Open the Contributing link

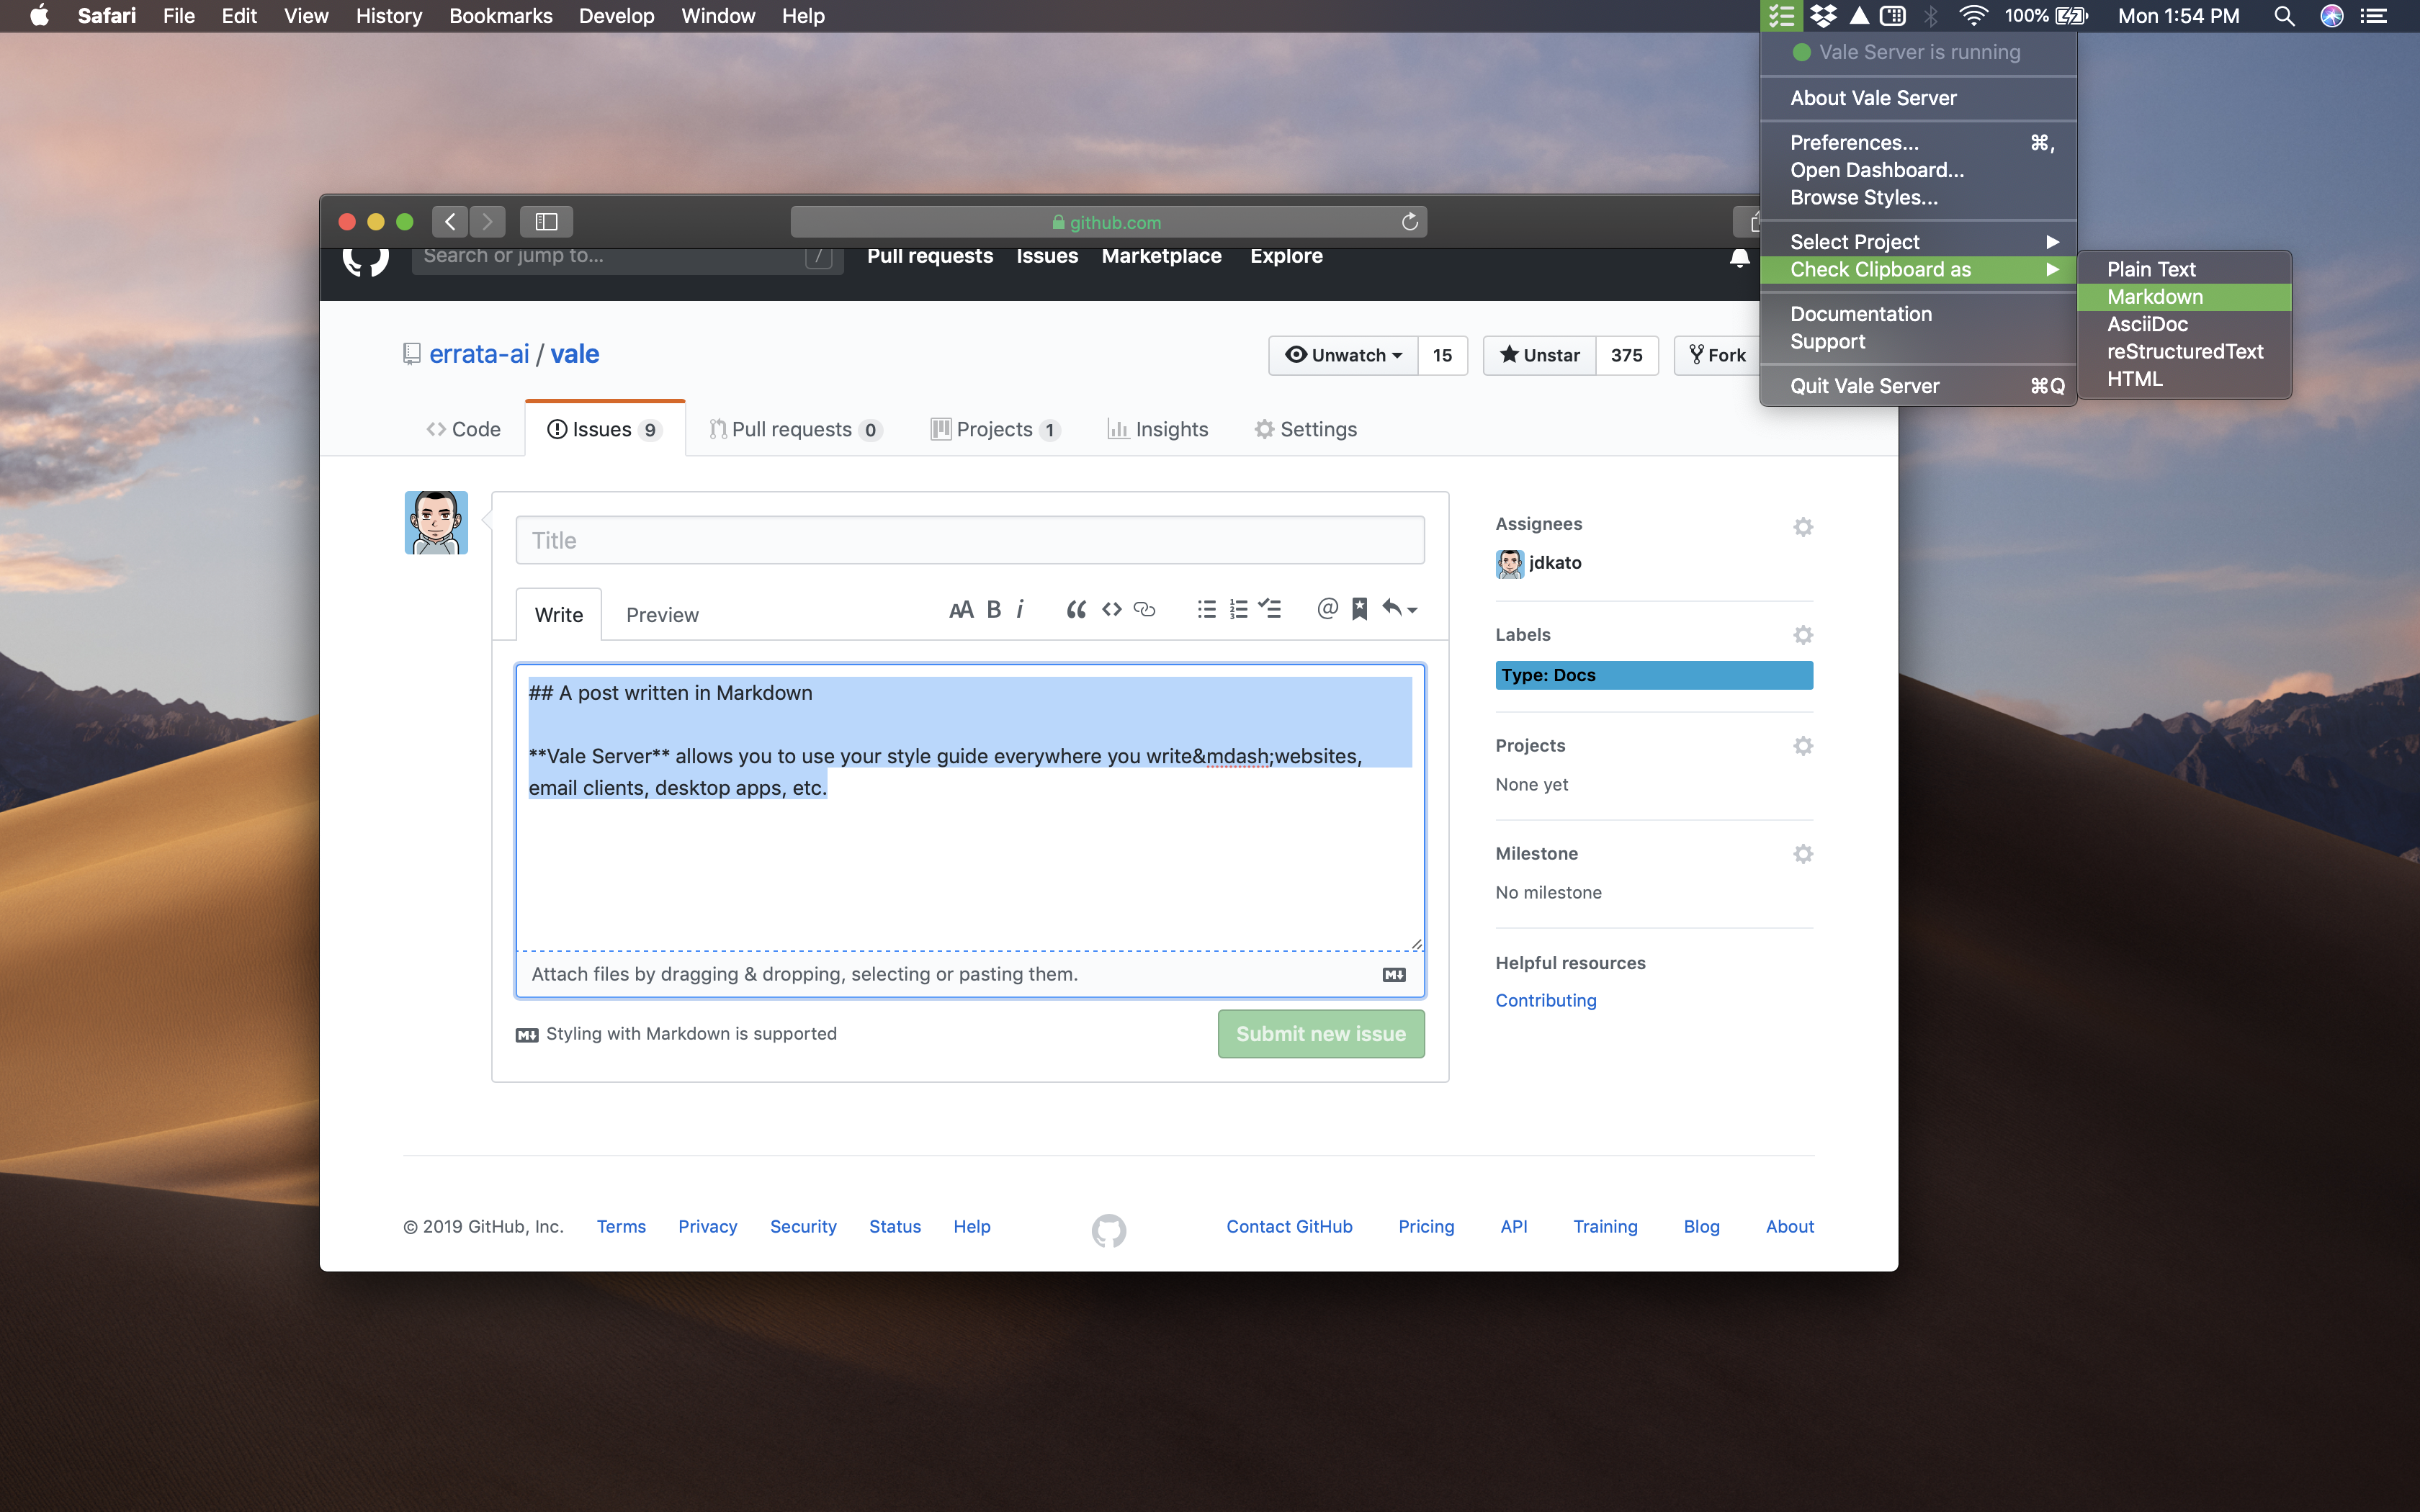point(1545,1000)
